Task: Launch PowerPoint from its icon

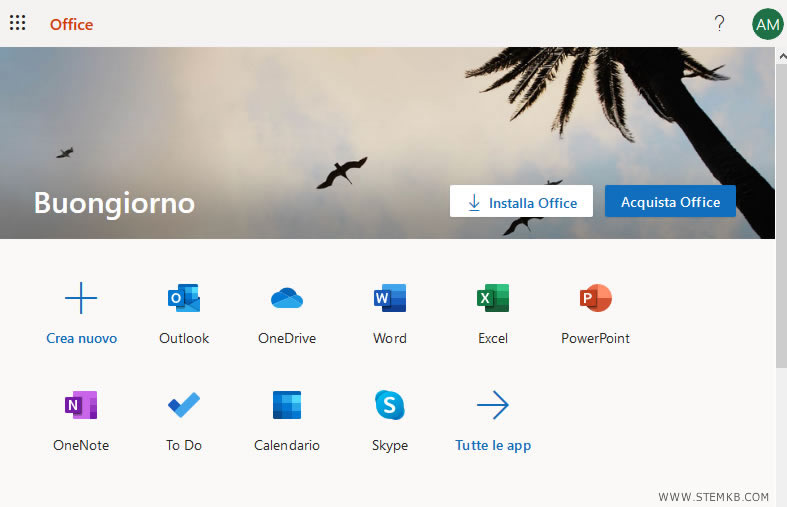Action: tap(595, 298)
